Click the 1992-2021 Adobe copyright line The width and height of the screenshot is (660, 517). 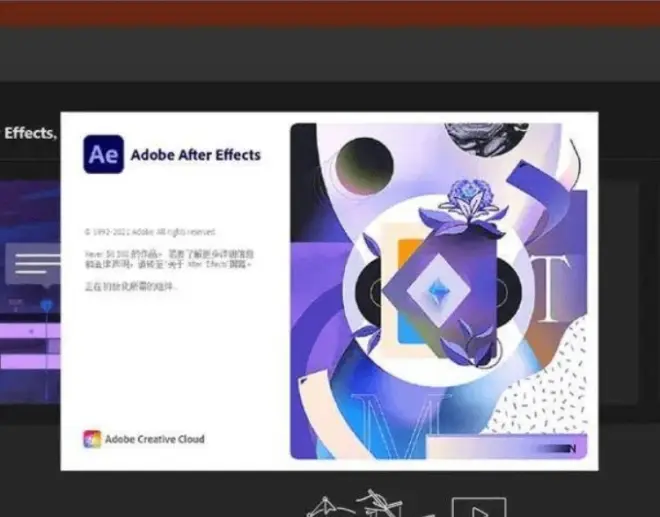pyautogui.click(x=150, y=232)
